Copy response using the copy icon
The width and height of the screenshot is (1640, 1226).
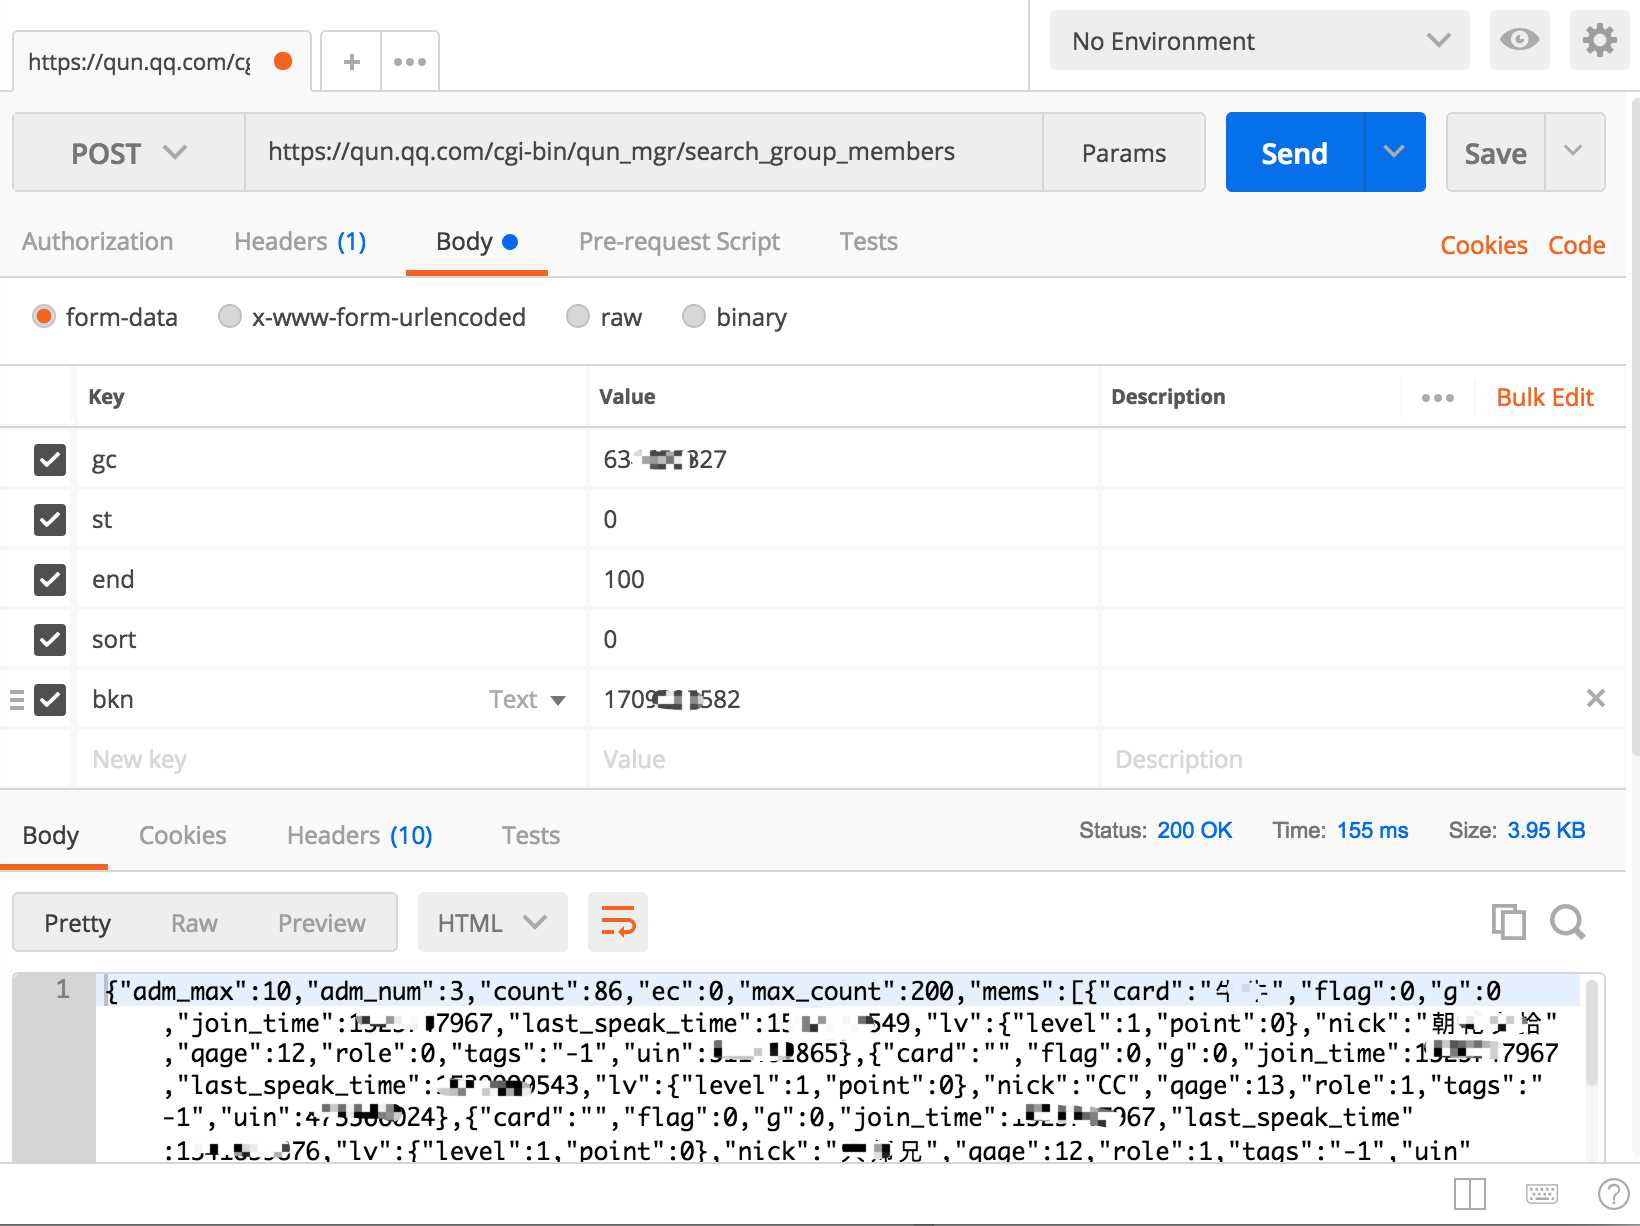point(1508,921)
